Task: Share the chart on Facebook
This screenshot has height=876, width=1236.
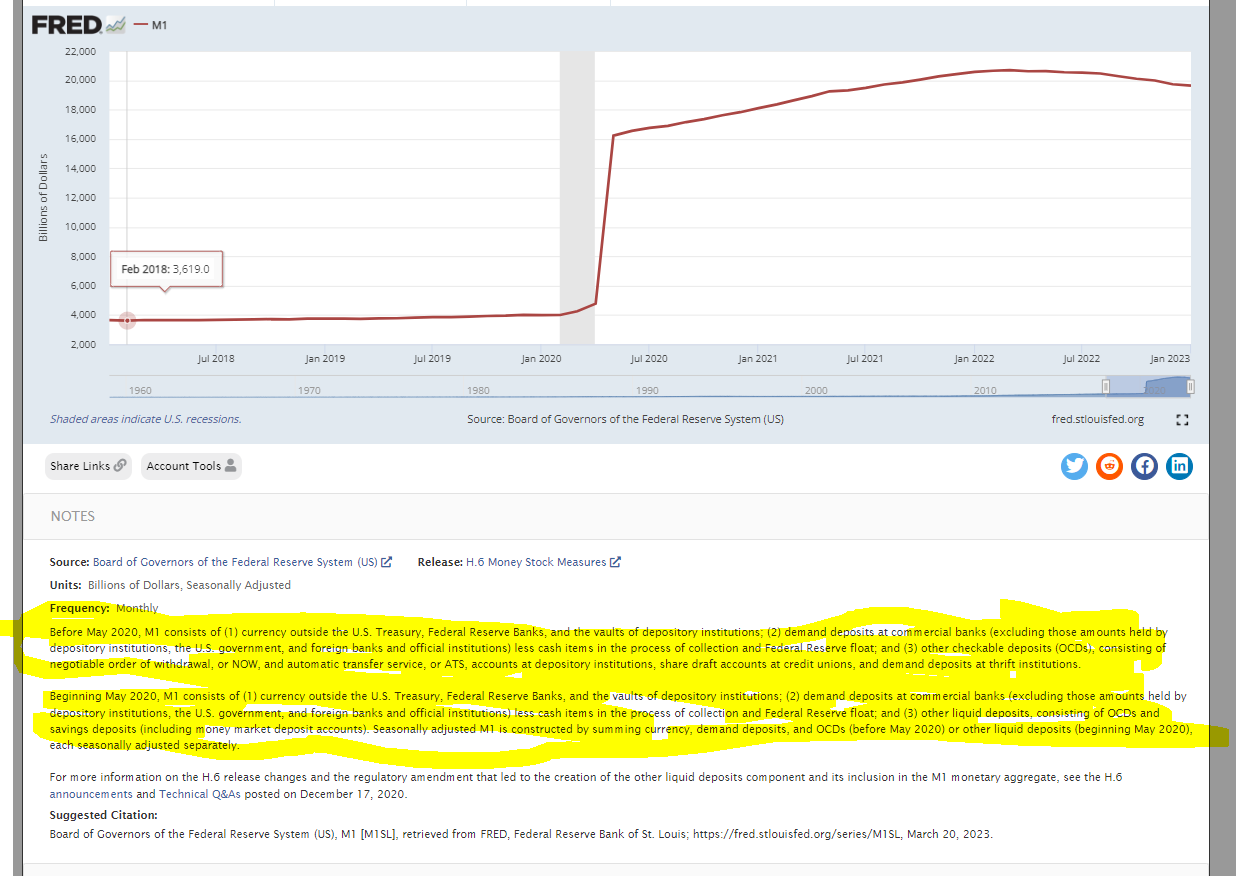Action: coord(1145,466)
